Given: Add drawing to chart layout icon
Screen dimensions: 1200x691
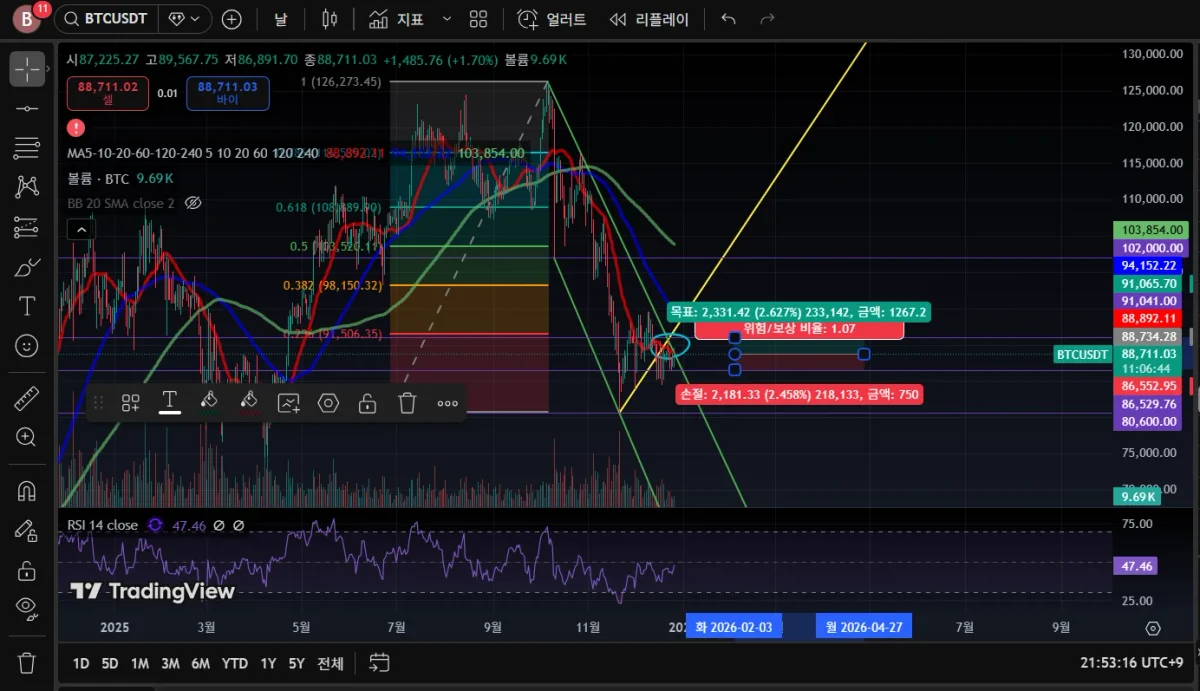Looking at the screenshot, I should (x=289, y=403).
